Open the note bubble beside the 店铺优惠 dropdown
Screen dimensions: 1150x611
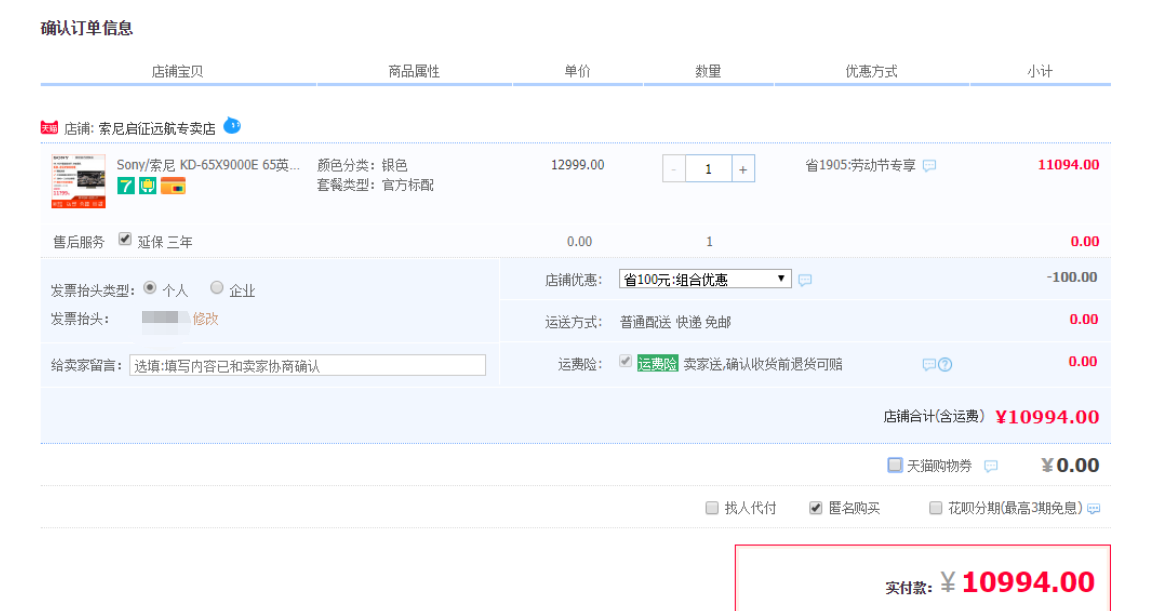[x=805, y=280]
